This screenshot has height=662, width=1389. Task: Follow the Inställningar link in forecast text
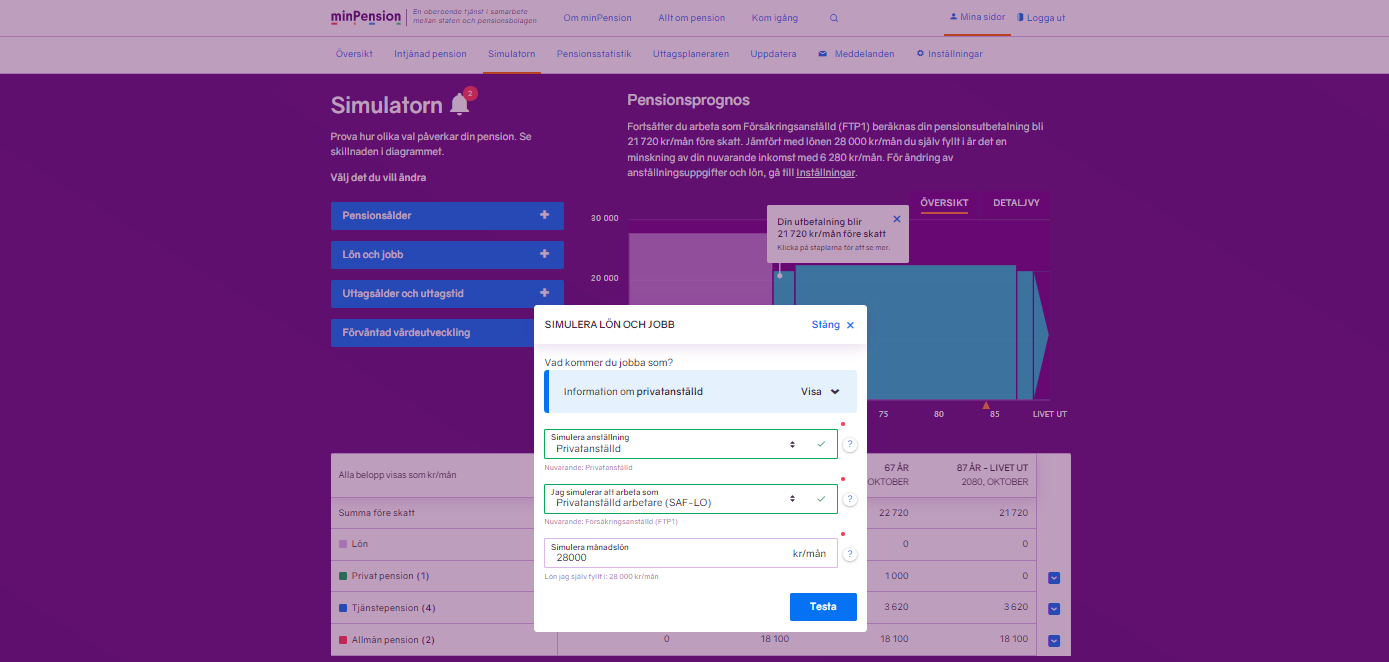825,173
